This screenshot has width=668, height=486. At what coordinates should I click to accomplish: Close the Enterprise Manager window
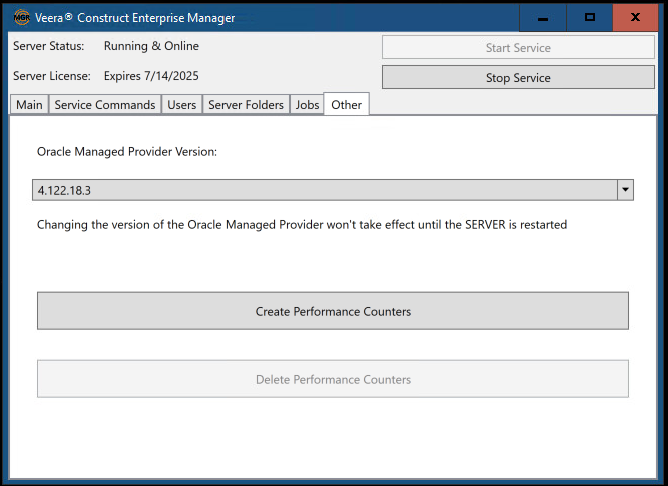tap(635, 17)
